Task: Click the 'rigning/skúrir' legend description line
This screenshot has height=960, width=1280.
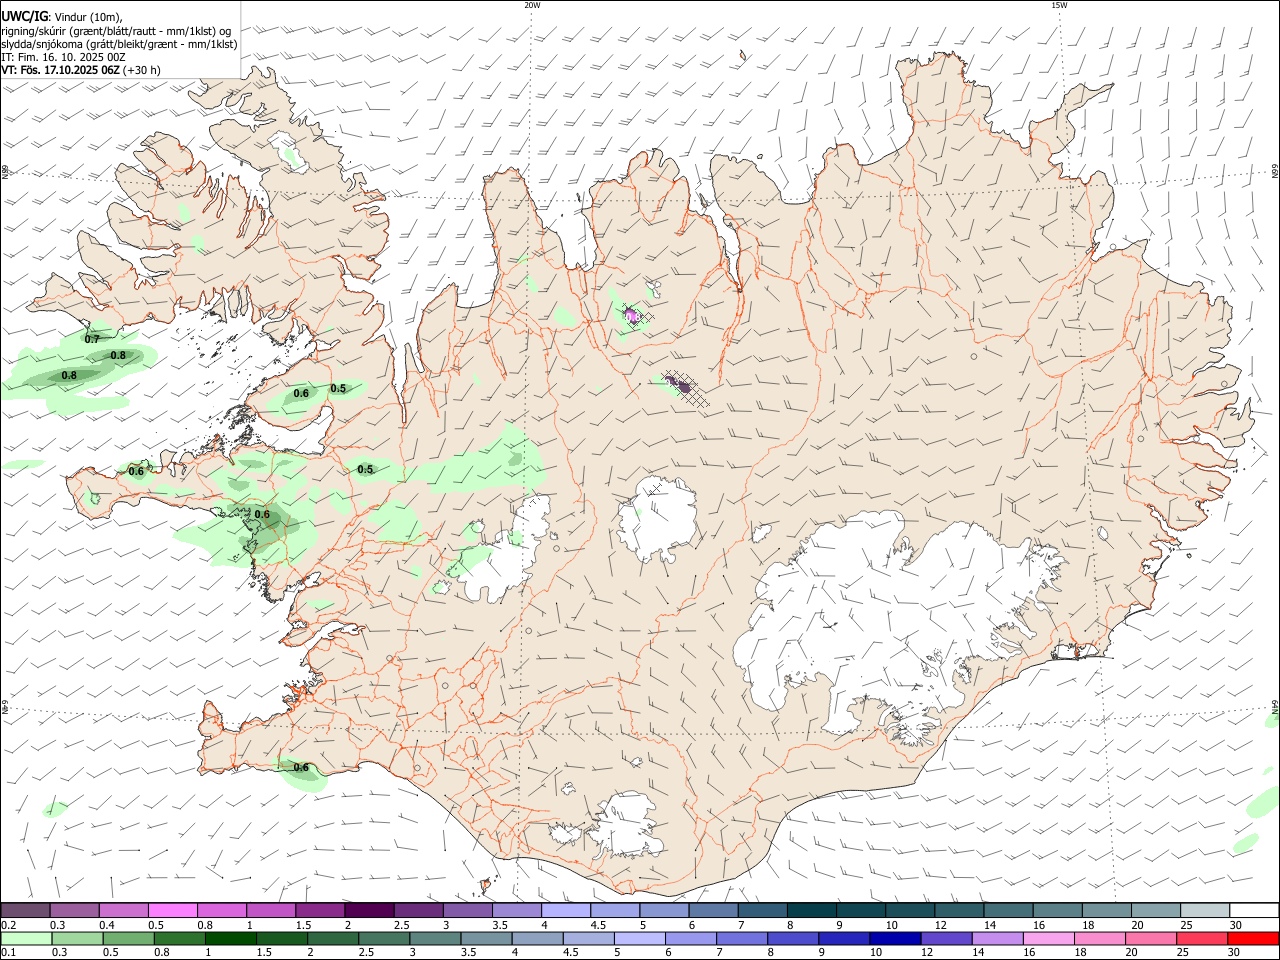Action: point(117,31)
